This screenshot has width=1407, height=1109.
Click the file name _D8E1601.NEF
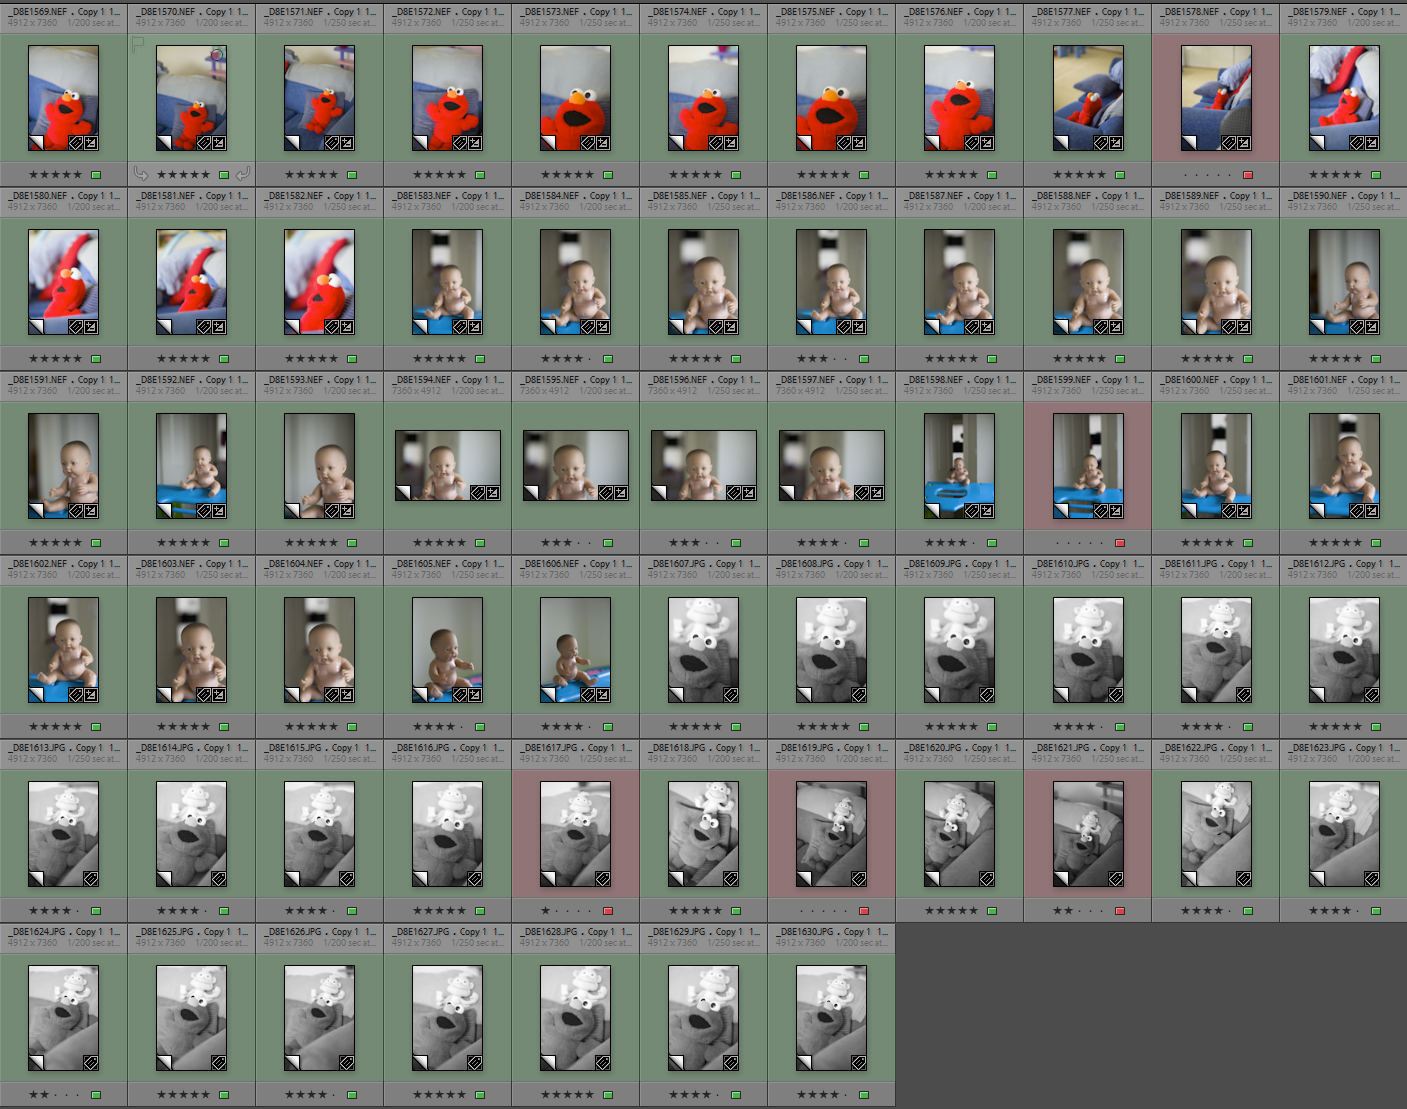[1319, 380]
